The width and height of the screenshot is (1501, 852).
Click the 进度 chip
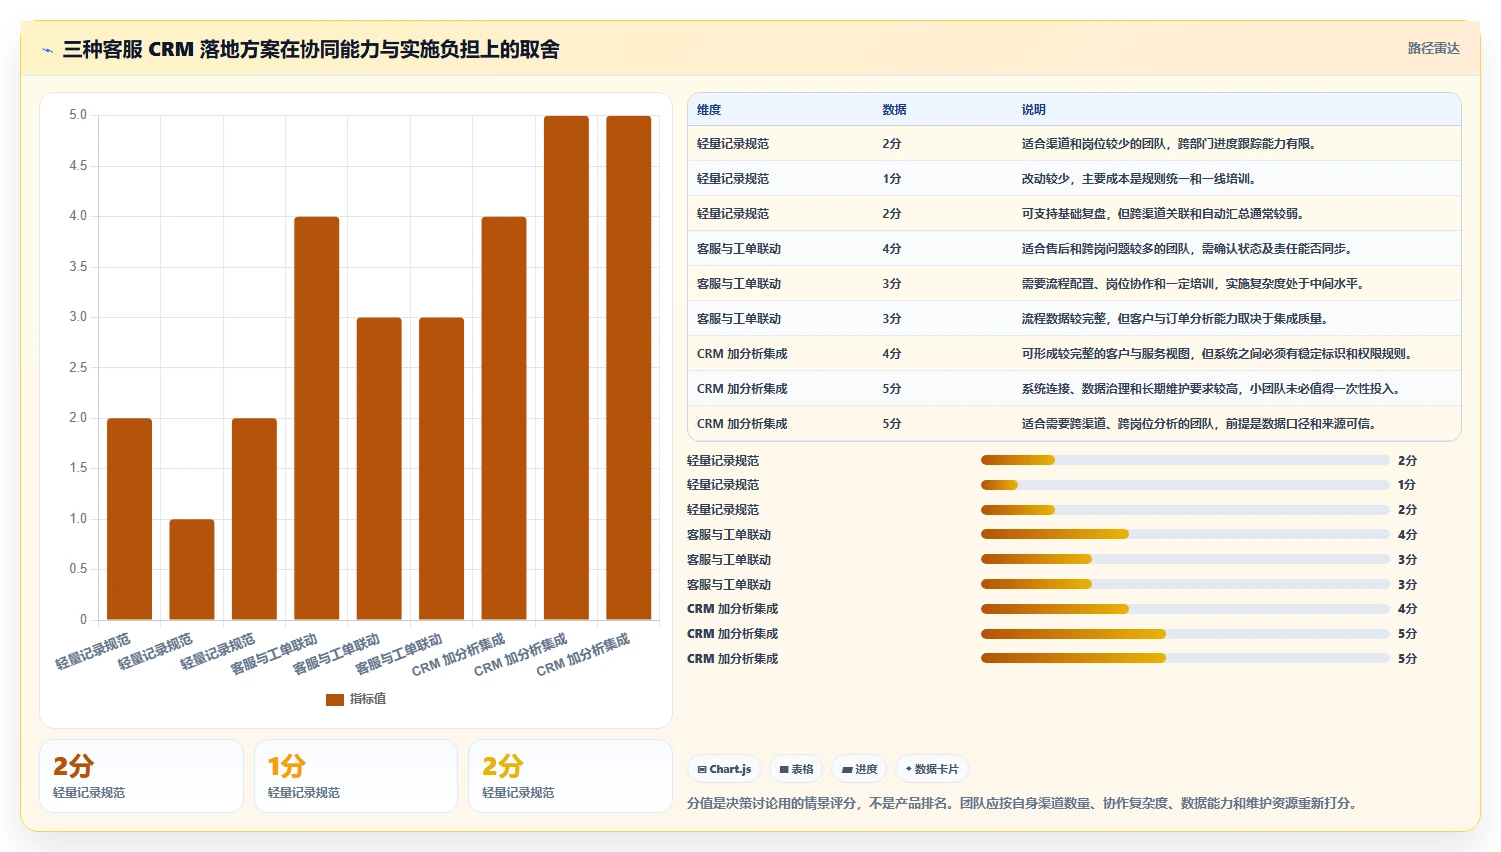coord(859,769)
